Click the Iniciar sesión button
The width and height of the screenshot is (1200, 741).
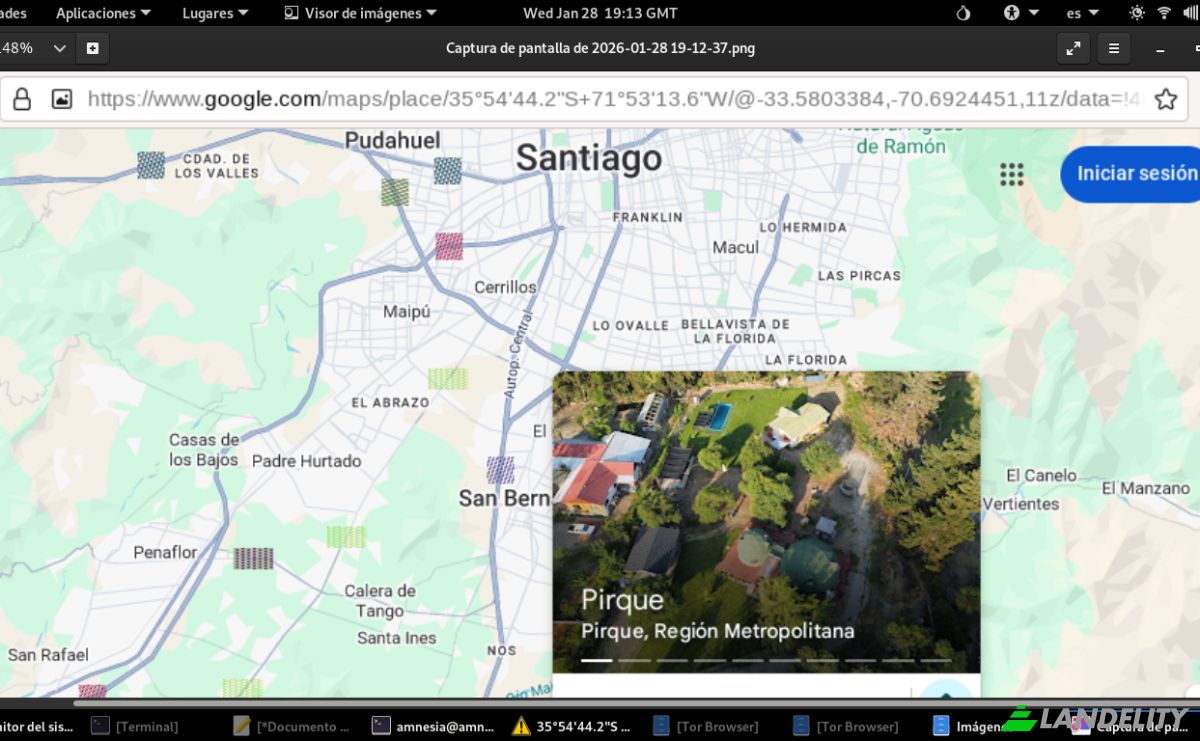point(1133,174)
